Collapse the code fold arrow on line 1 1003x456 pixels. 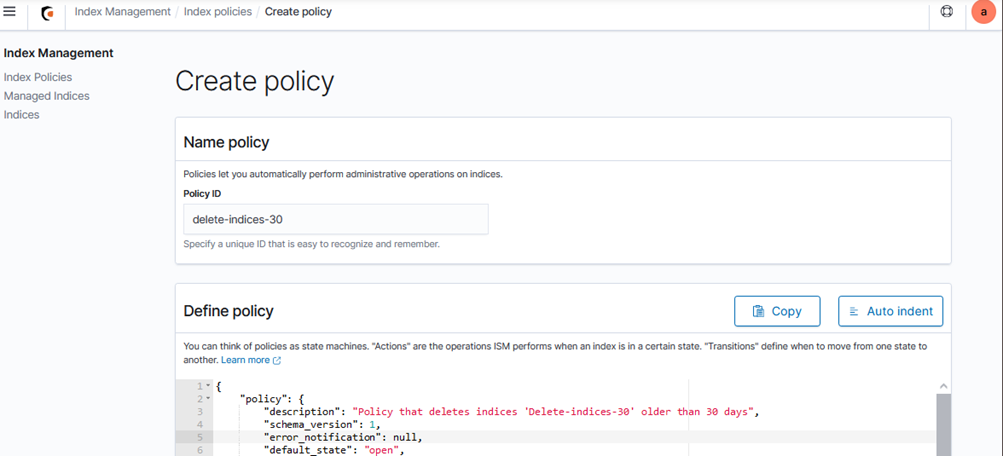[x=208, y=386]
